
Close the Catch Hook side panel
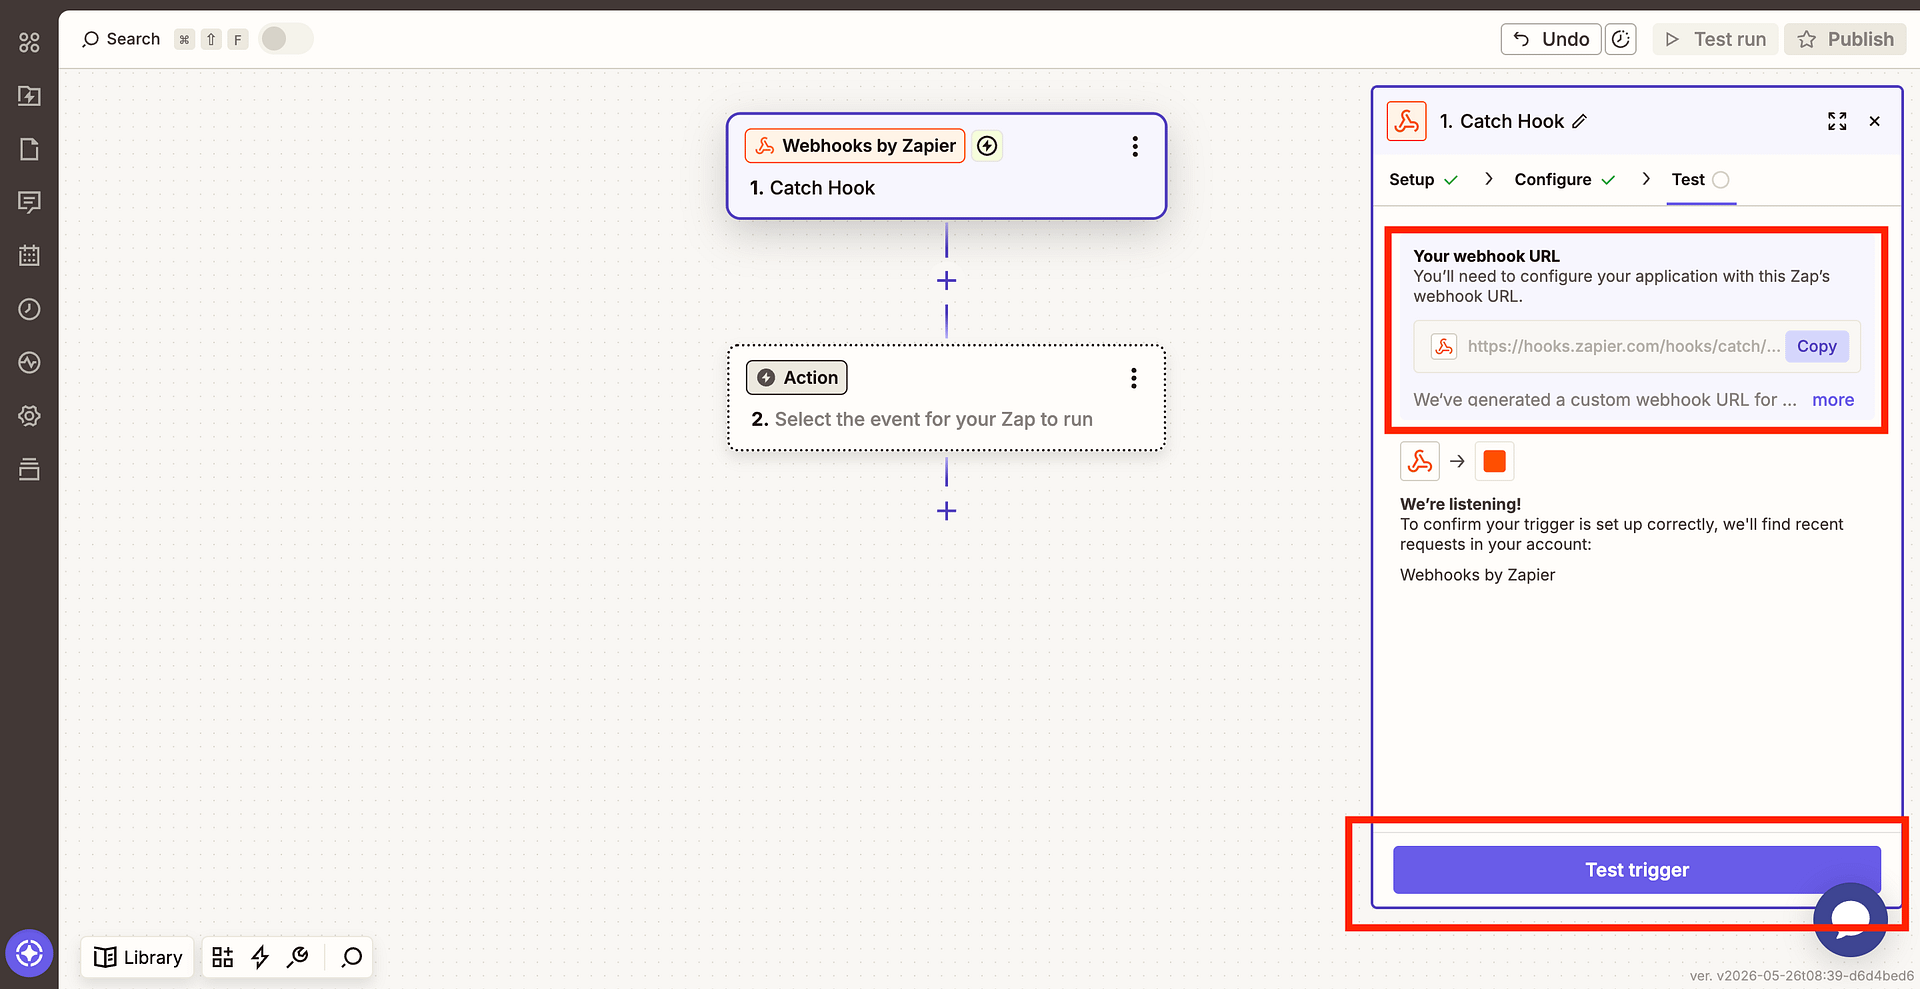click(x=1875, y=121)
